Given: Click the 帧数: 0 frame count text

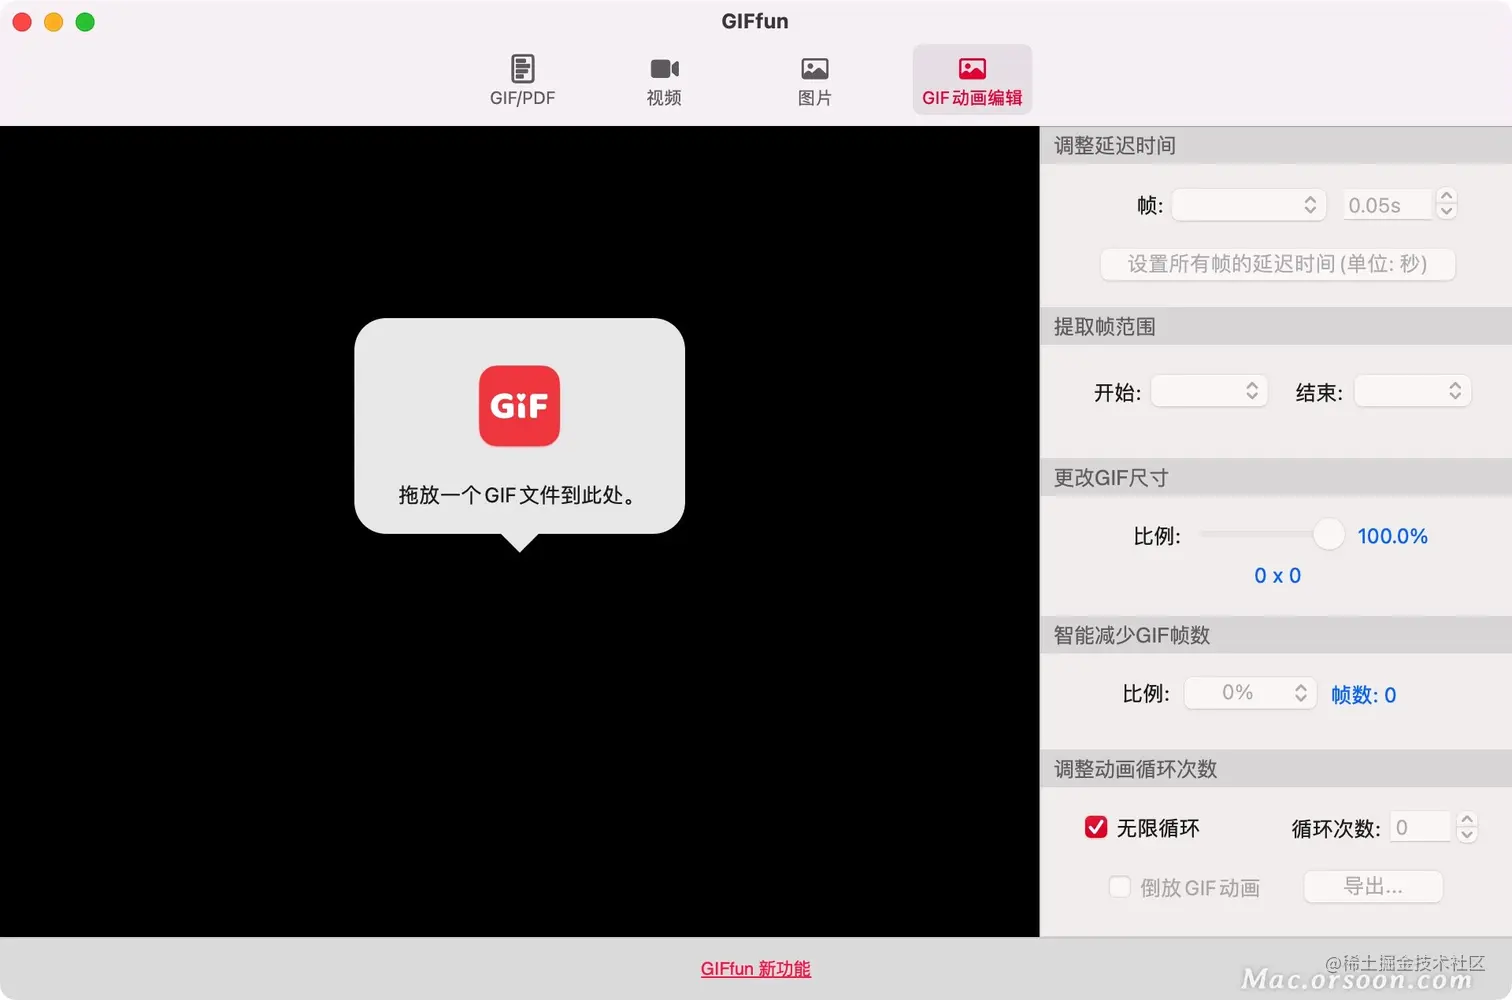Looking at the screenshot, I should tap(1363, 695).
